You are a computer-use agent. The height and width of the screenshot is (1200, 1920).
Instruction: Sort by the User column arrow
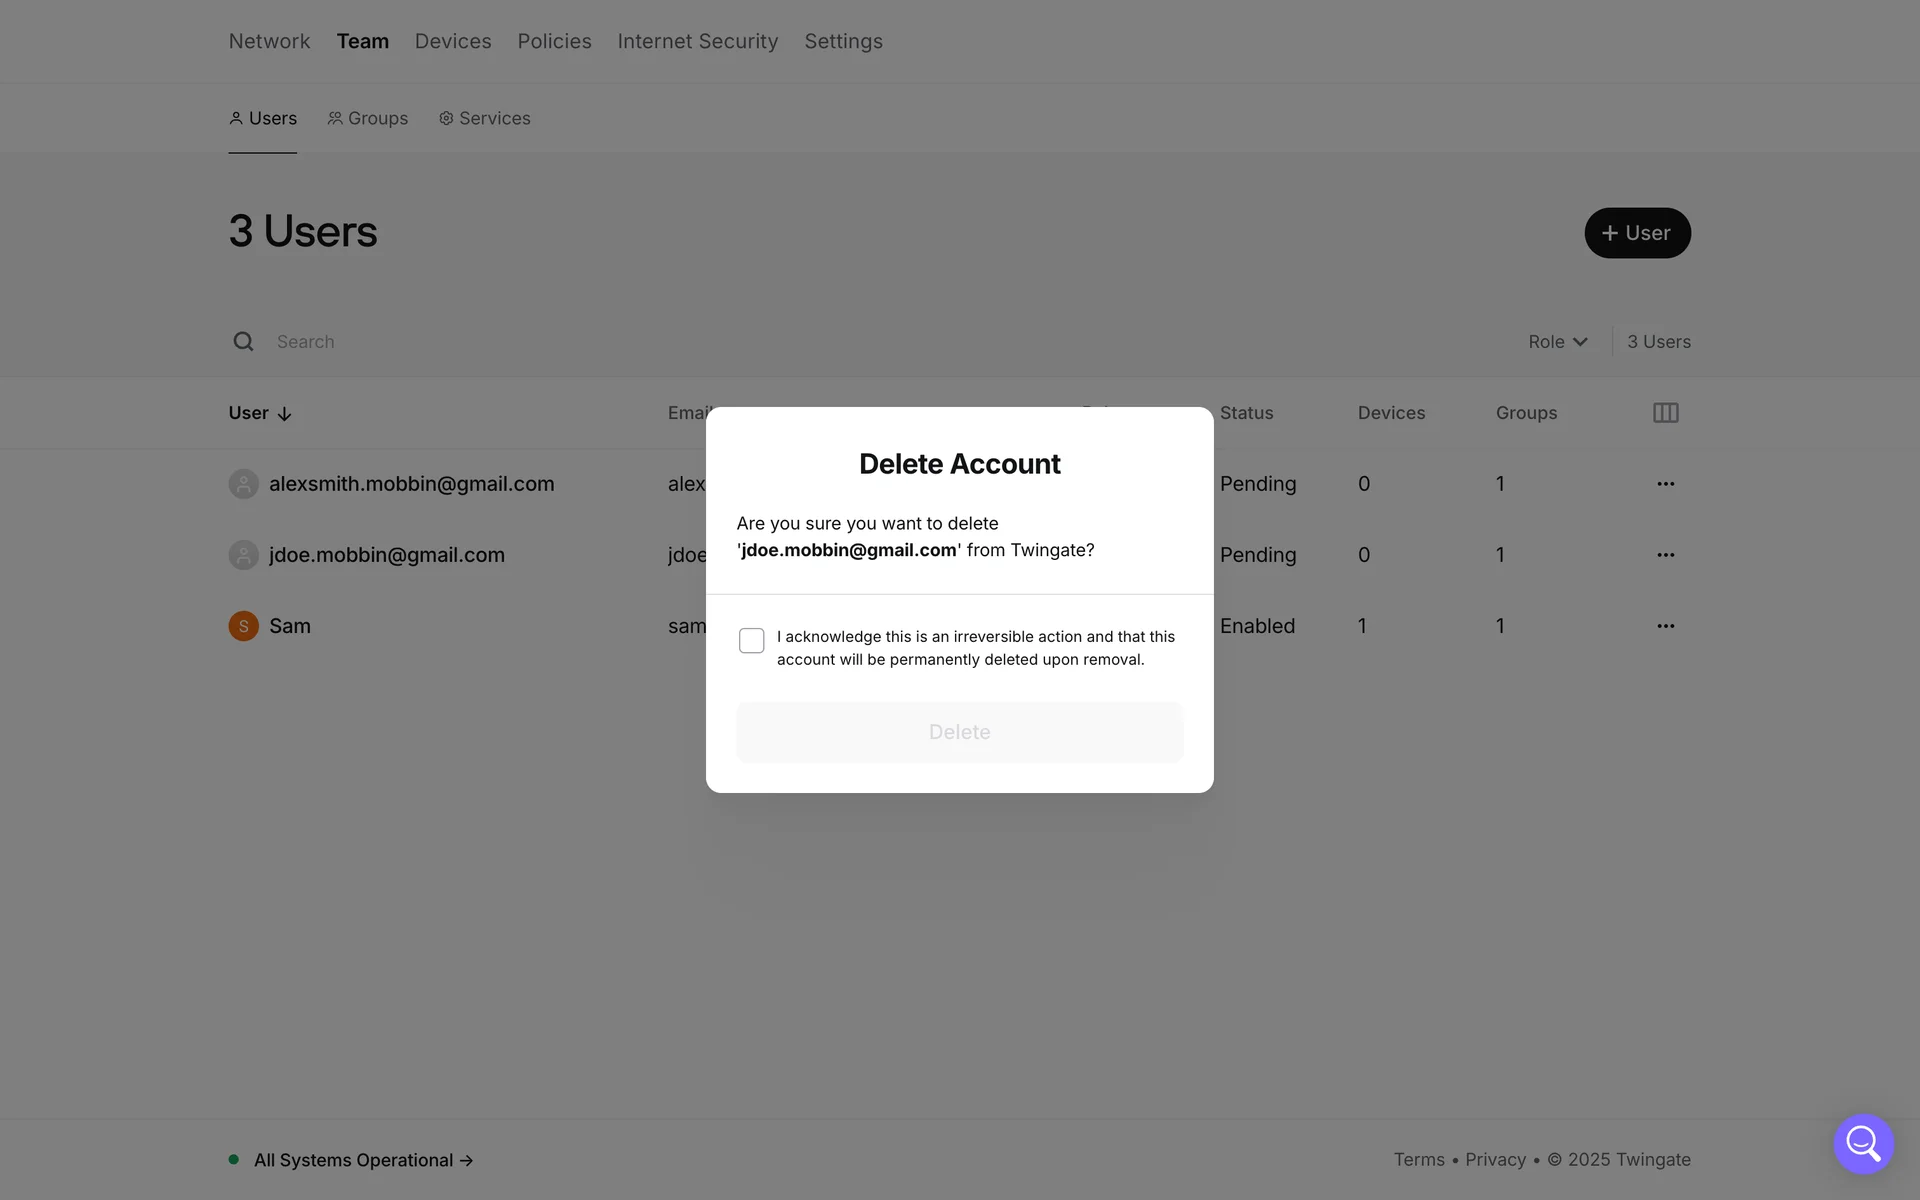tap(284, 414)
